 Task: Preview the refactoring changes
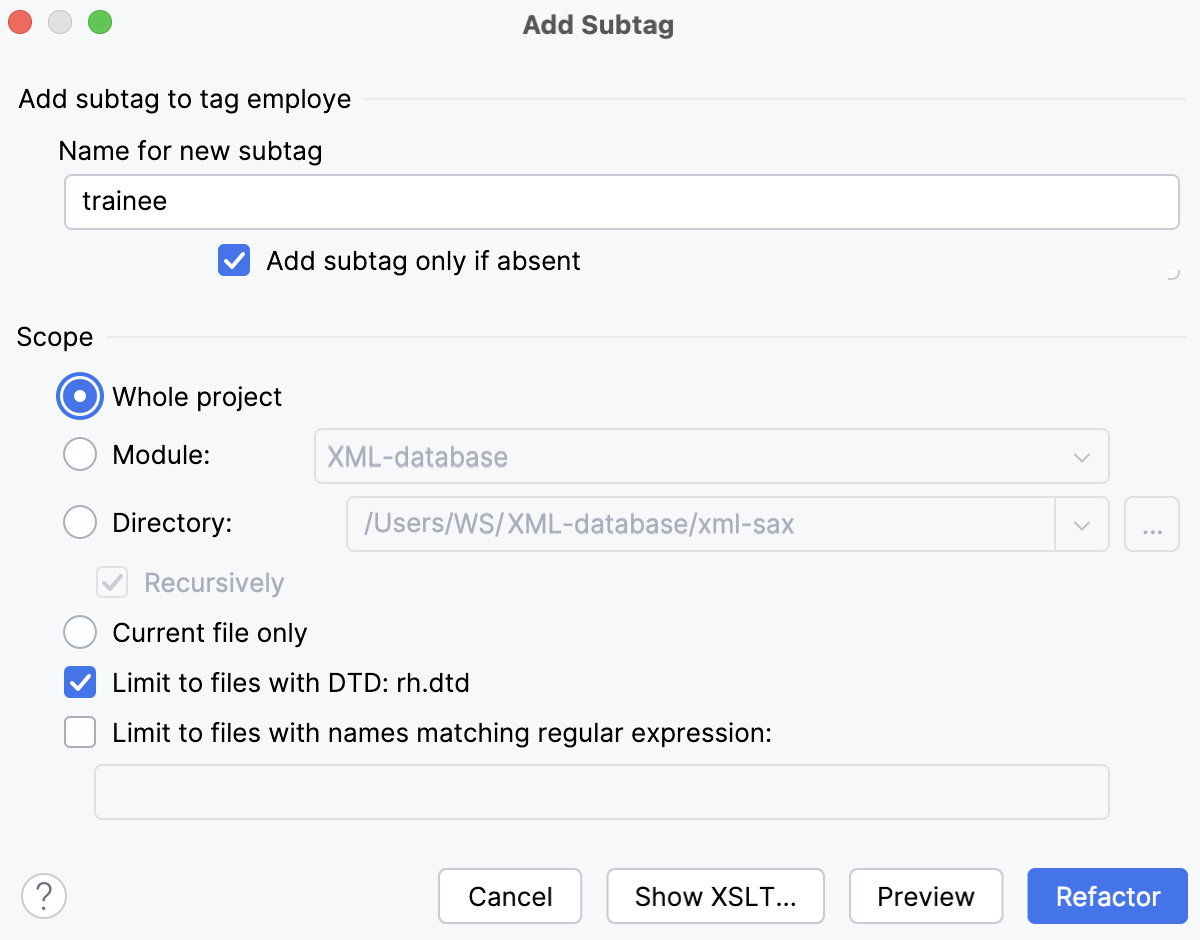(x=926, y=896)
